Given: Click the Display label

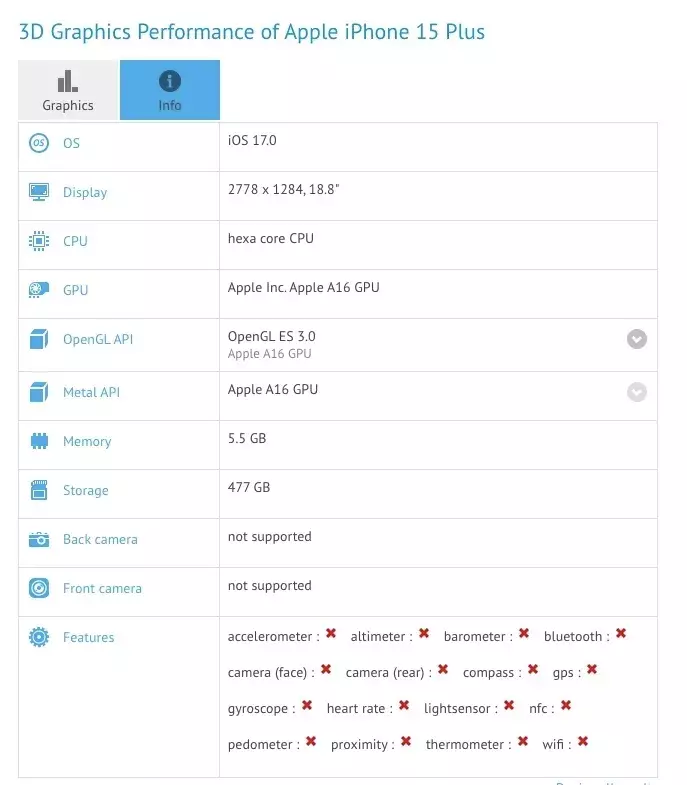Looking at the screenshot, I should [85, 193].
